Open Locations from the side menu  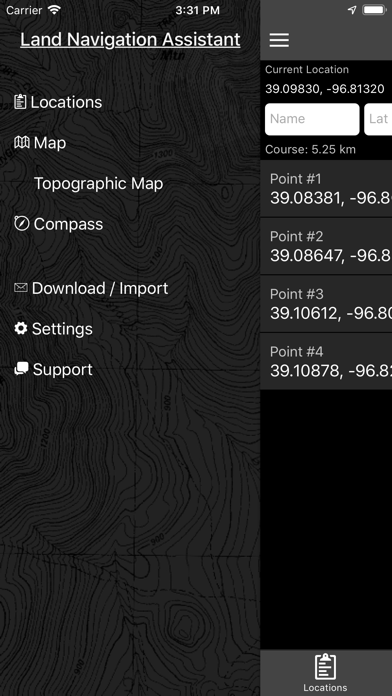[66, 102]
